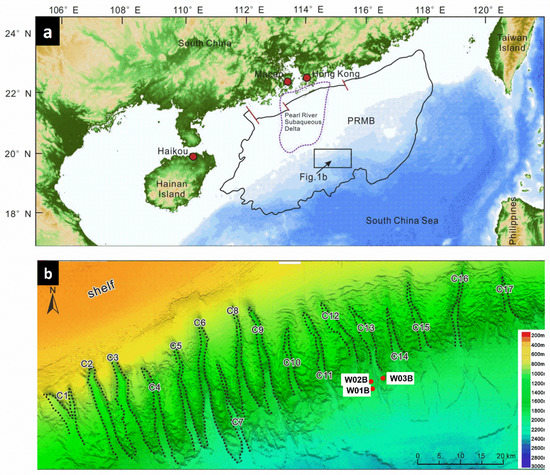Screen dimensions: 550x475
Task: Click the 118° E longitude label
Action: coord(430,10)
